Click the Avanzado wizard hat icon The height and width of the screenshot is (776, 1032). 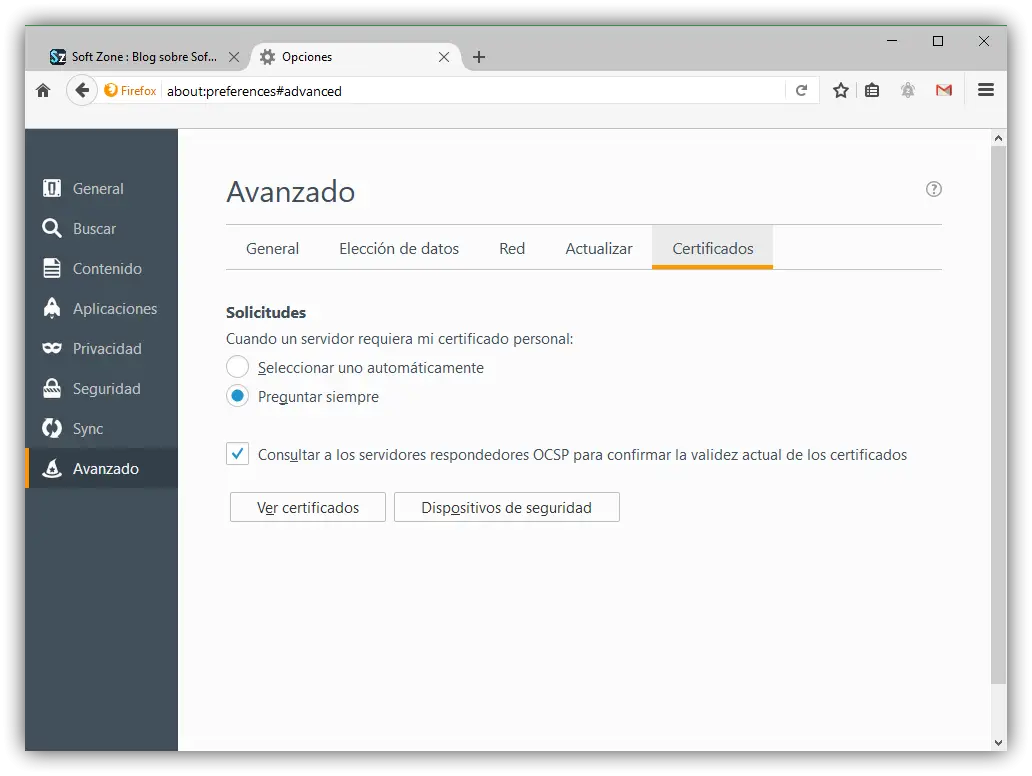pyautogui.click(x=52, y=468)
